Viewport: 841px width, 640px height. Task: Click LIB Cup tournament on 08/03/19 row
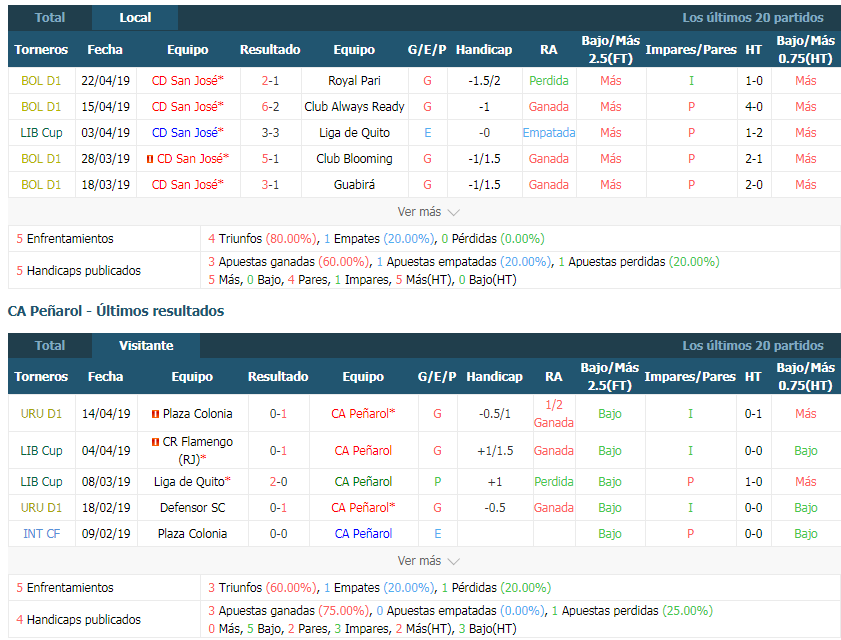pyautogui.click(x=41, y=482)
